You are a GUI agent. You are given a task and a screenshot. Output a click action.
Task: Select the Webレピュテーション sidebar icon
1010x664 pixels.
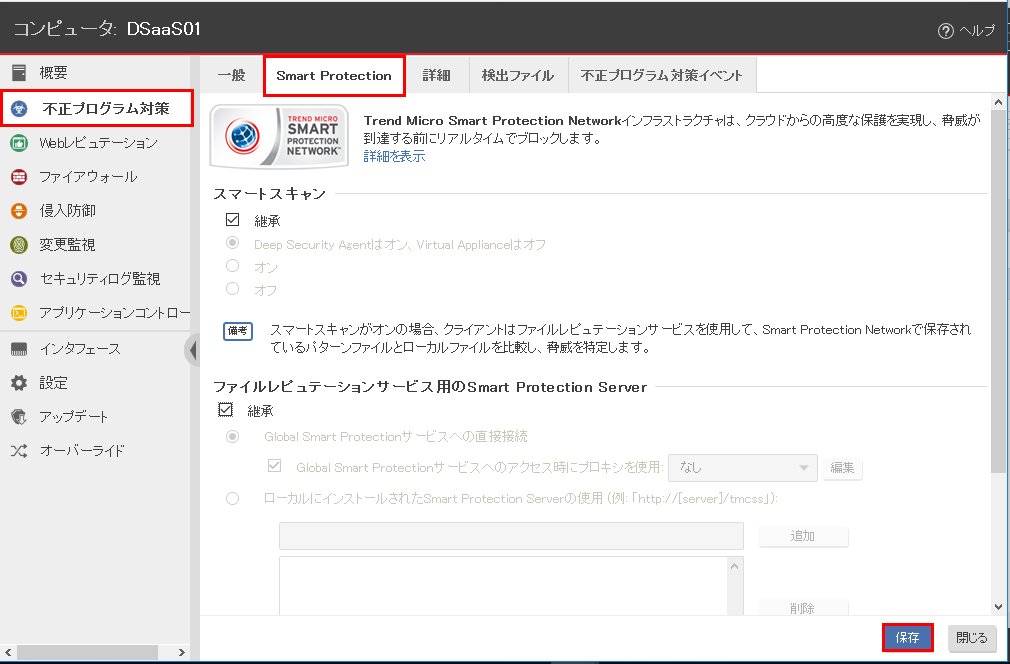18,143
